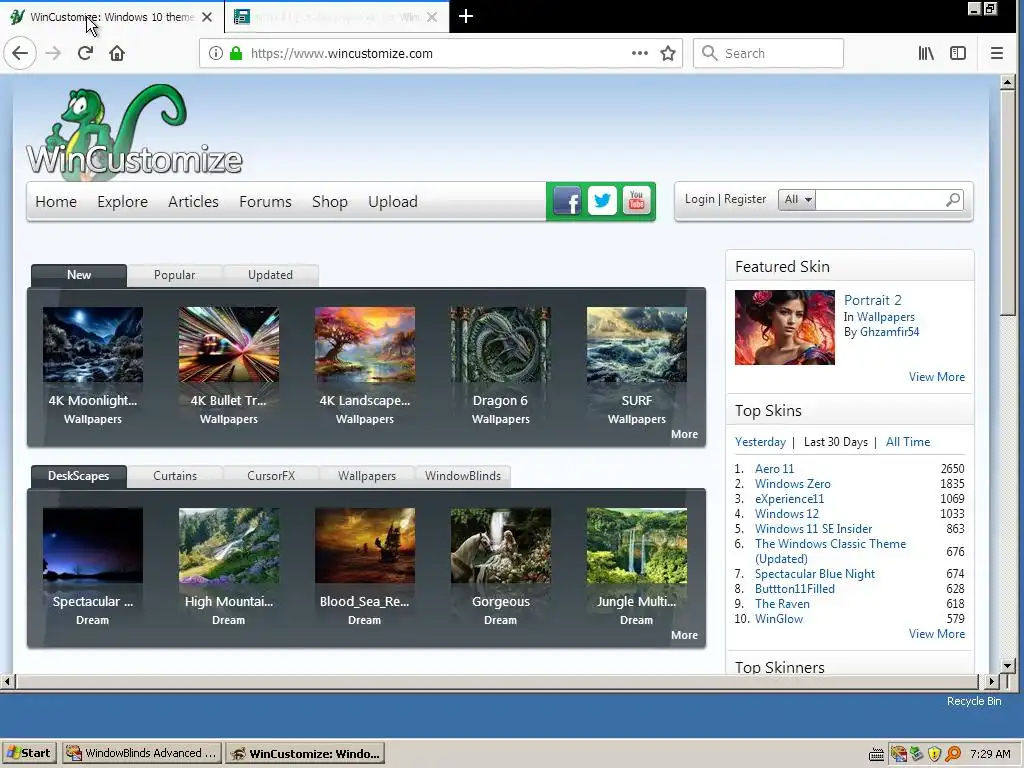Image resolution: width=1024 pixels, height=768 pixels.
Task: Click the SURF wallpaper thumbnail
Action: click(637, 345)
